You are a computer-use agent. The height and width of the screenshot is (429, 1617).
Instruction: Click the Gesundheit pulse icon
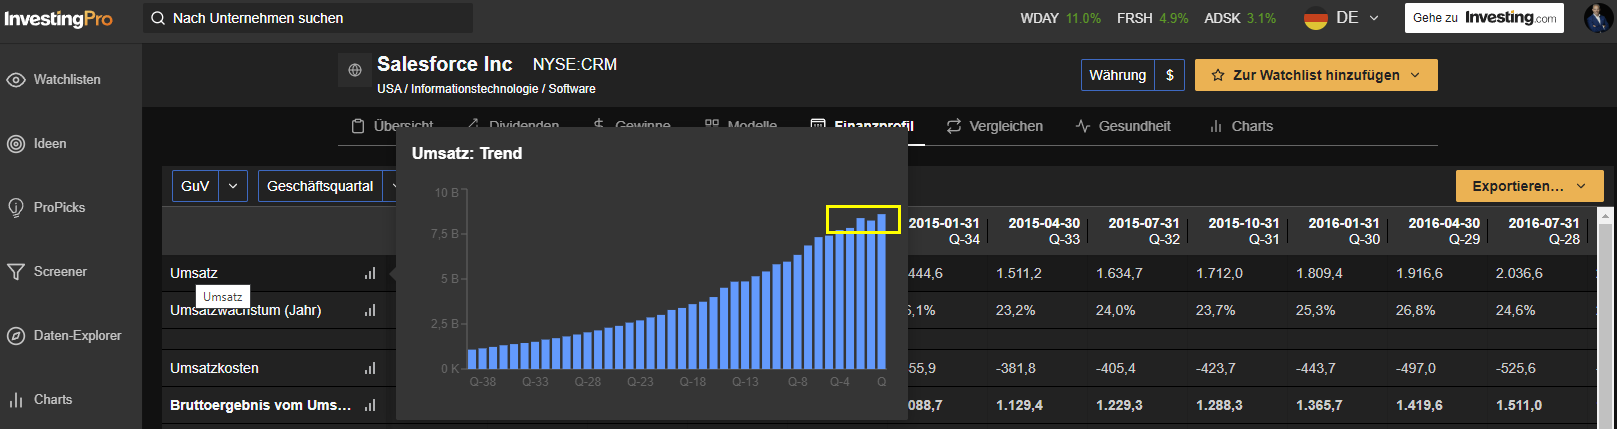[1083, 126]
